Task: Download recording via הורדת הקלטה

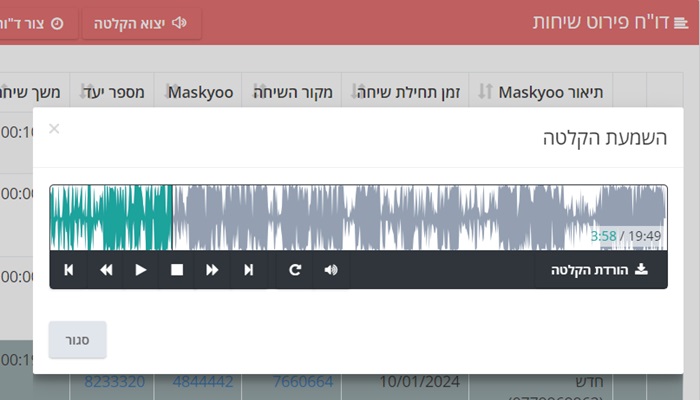Action: [599, 270]
